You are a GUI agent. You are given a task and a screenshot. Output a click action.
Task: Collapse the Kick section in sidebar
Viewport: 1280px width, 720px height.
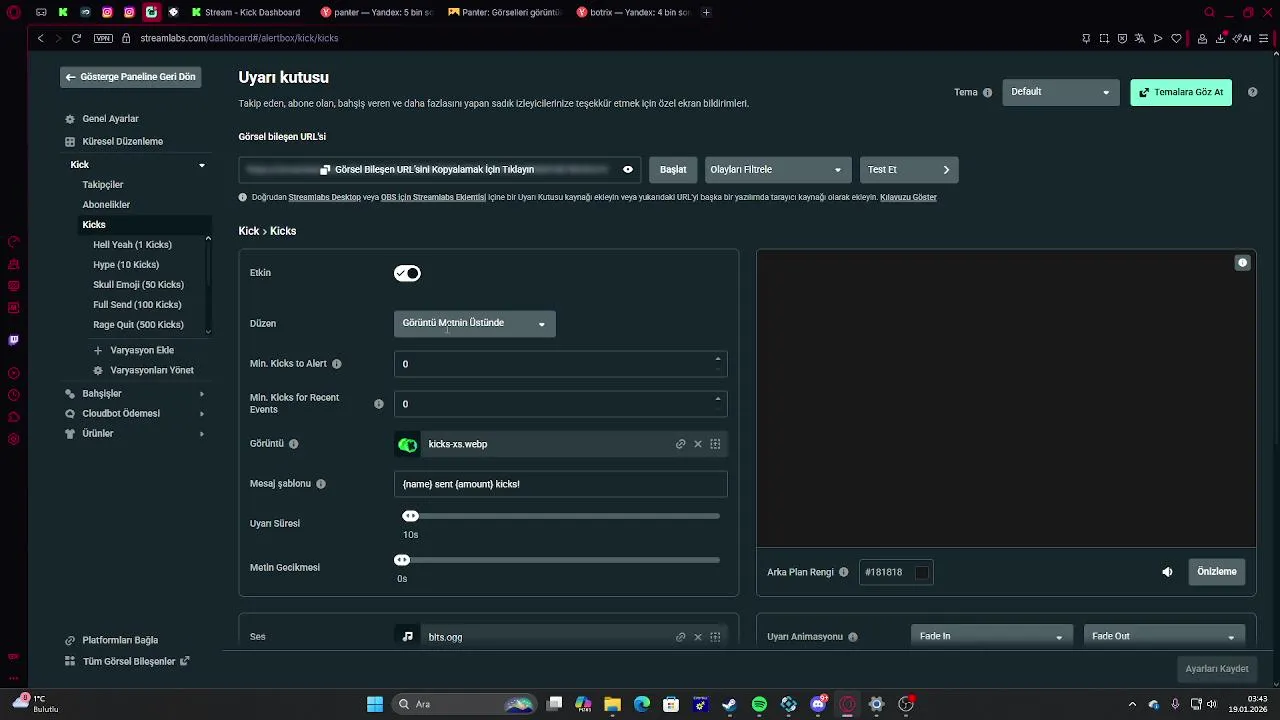click(201, 165)
